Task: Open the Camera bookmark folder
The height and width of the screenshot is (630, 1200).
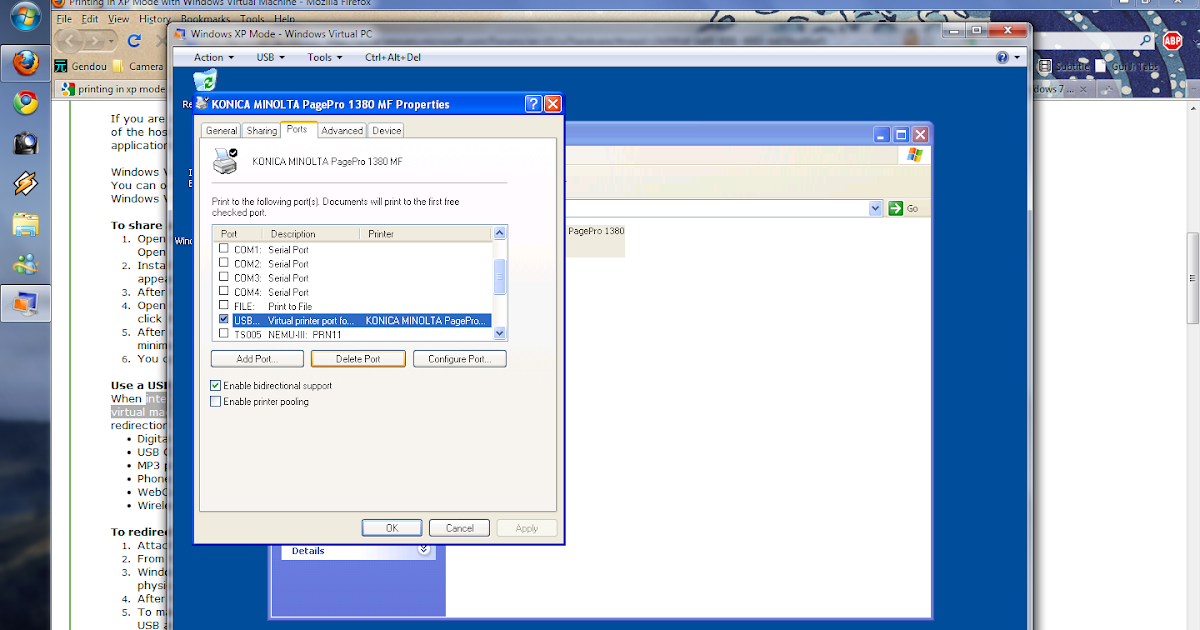Action: (138, 67)
